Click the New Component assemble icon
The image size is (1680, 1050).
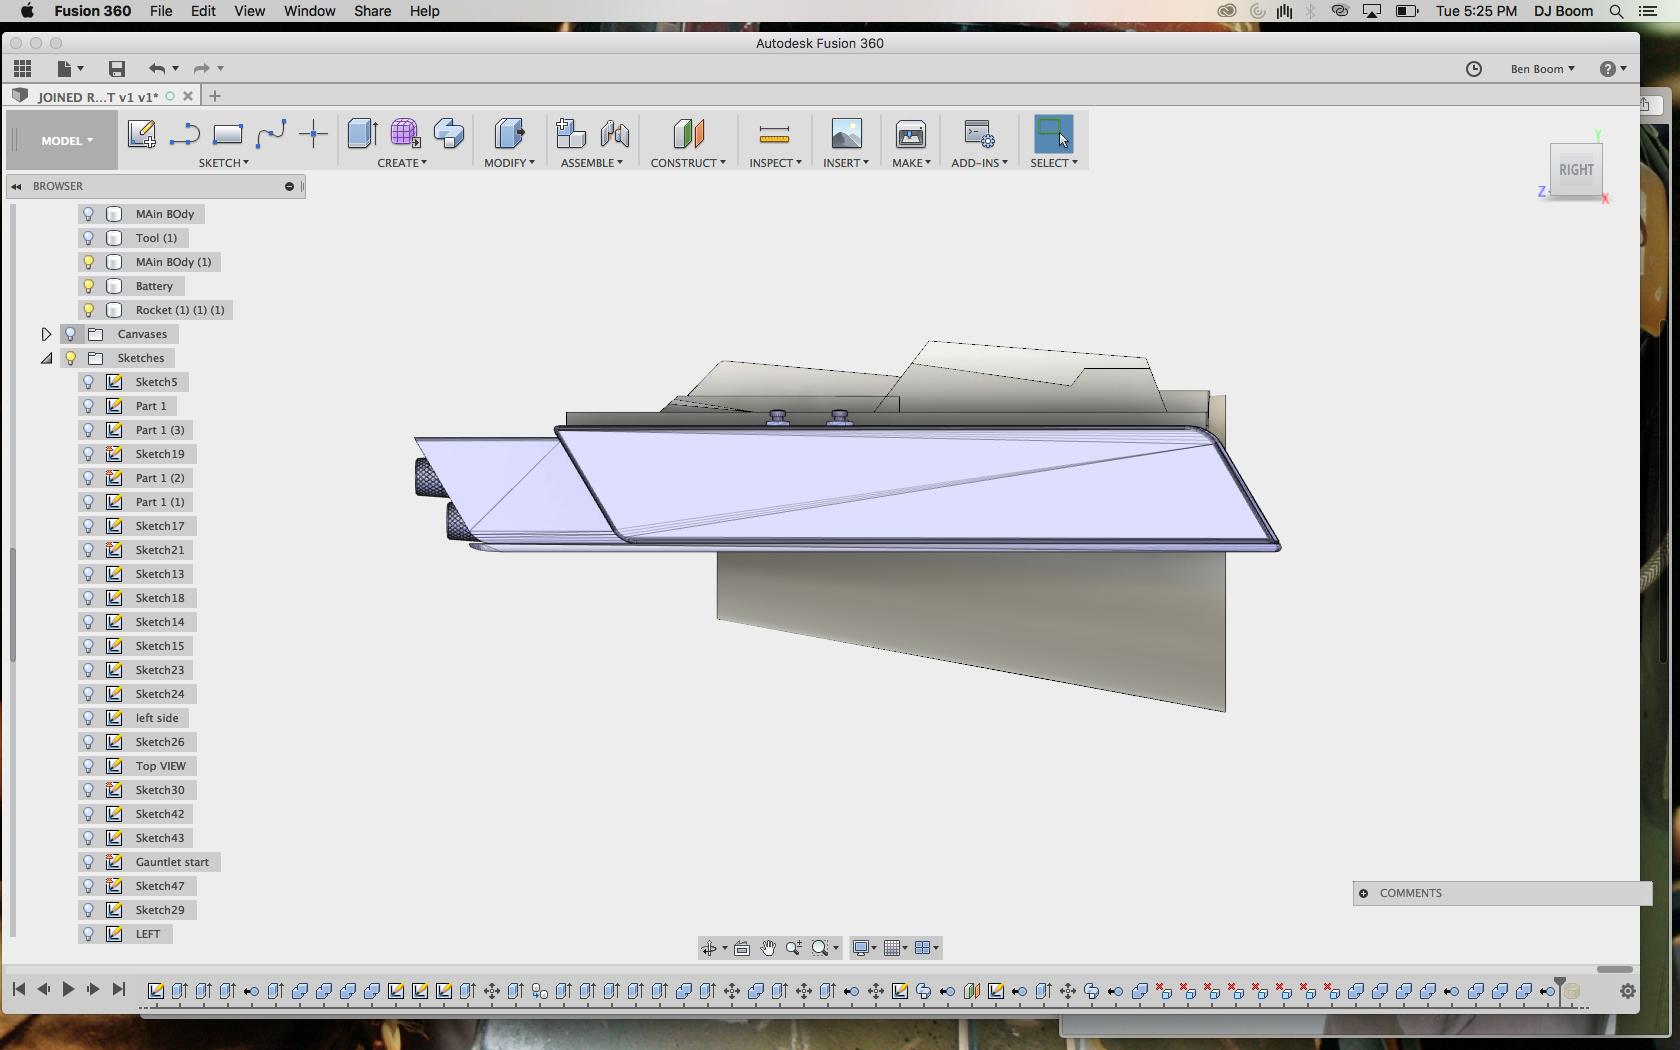[571, 133]
